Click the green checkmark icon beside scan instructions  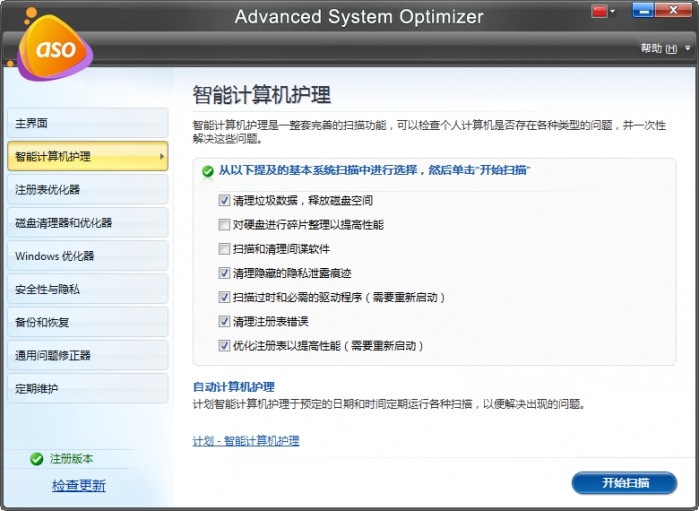[208, 171]
